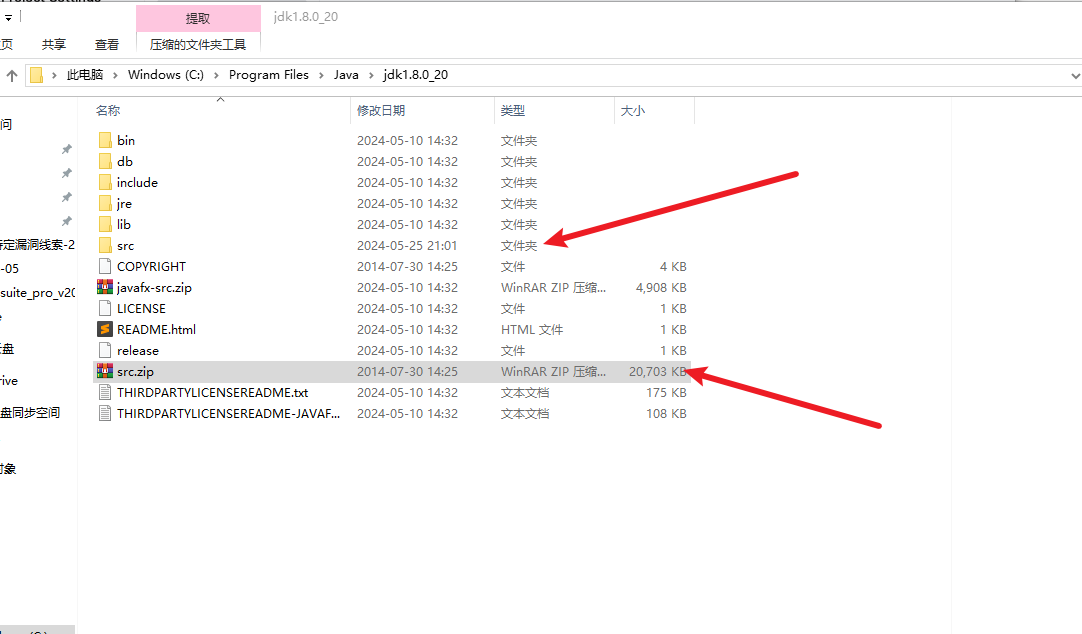Image resolution: width=1082 pixels, height=634 pixels.
Task: Expand chevron after Program Files in path
Action: [321, 75]
